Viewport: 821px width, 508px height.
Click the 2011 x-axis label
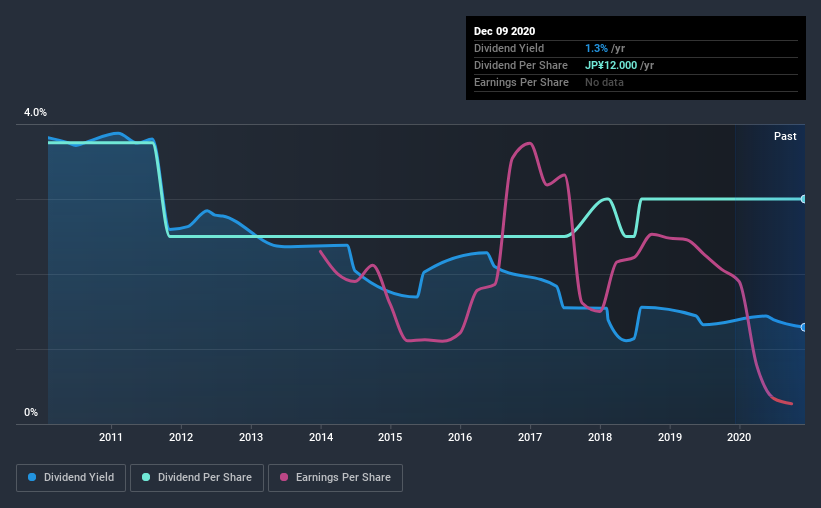[x=110, y=437]
